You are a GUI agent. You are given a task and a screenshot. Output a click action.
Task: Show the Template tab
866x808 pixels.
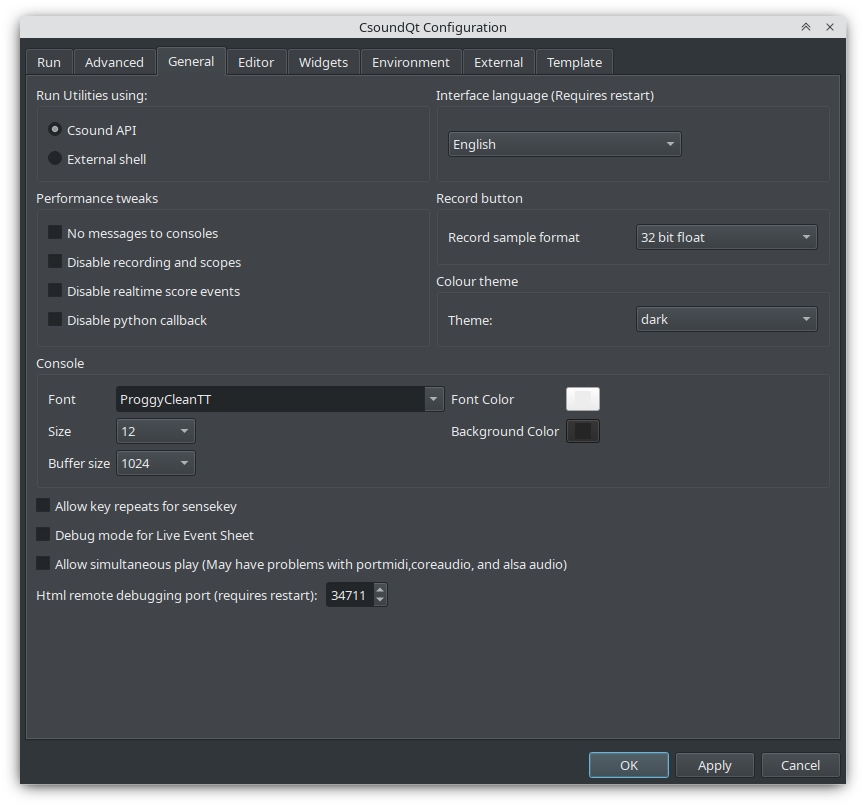point(574,62)
